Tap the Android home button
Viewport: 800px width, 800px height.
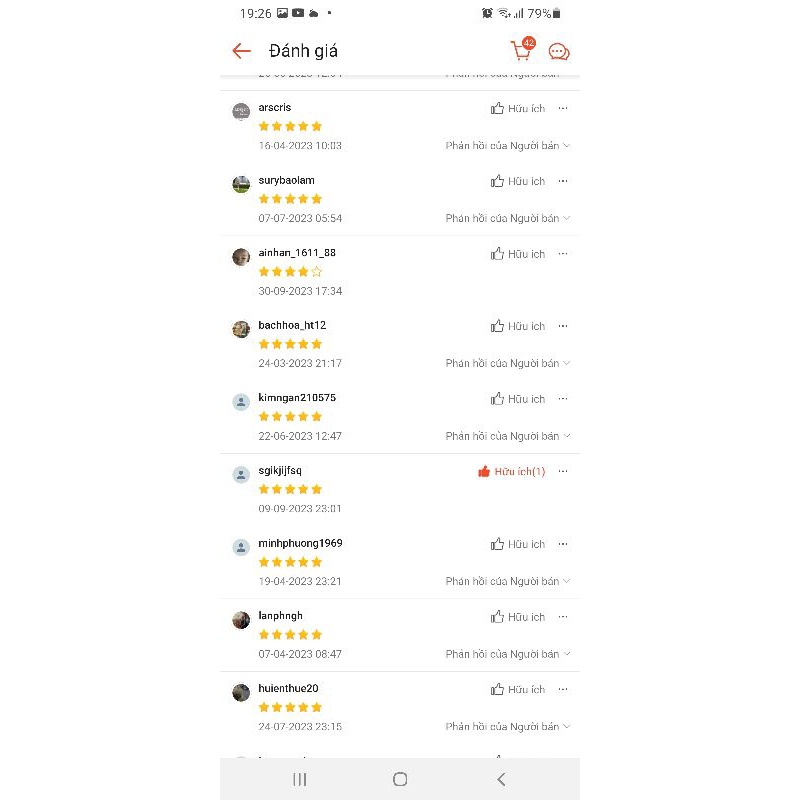pyautogui.click(x=400, y=779)
